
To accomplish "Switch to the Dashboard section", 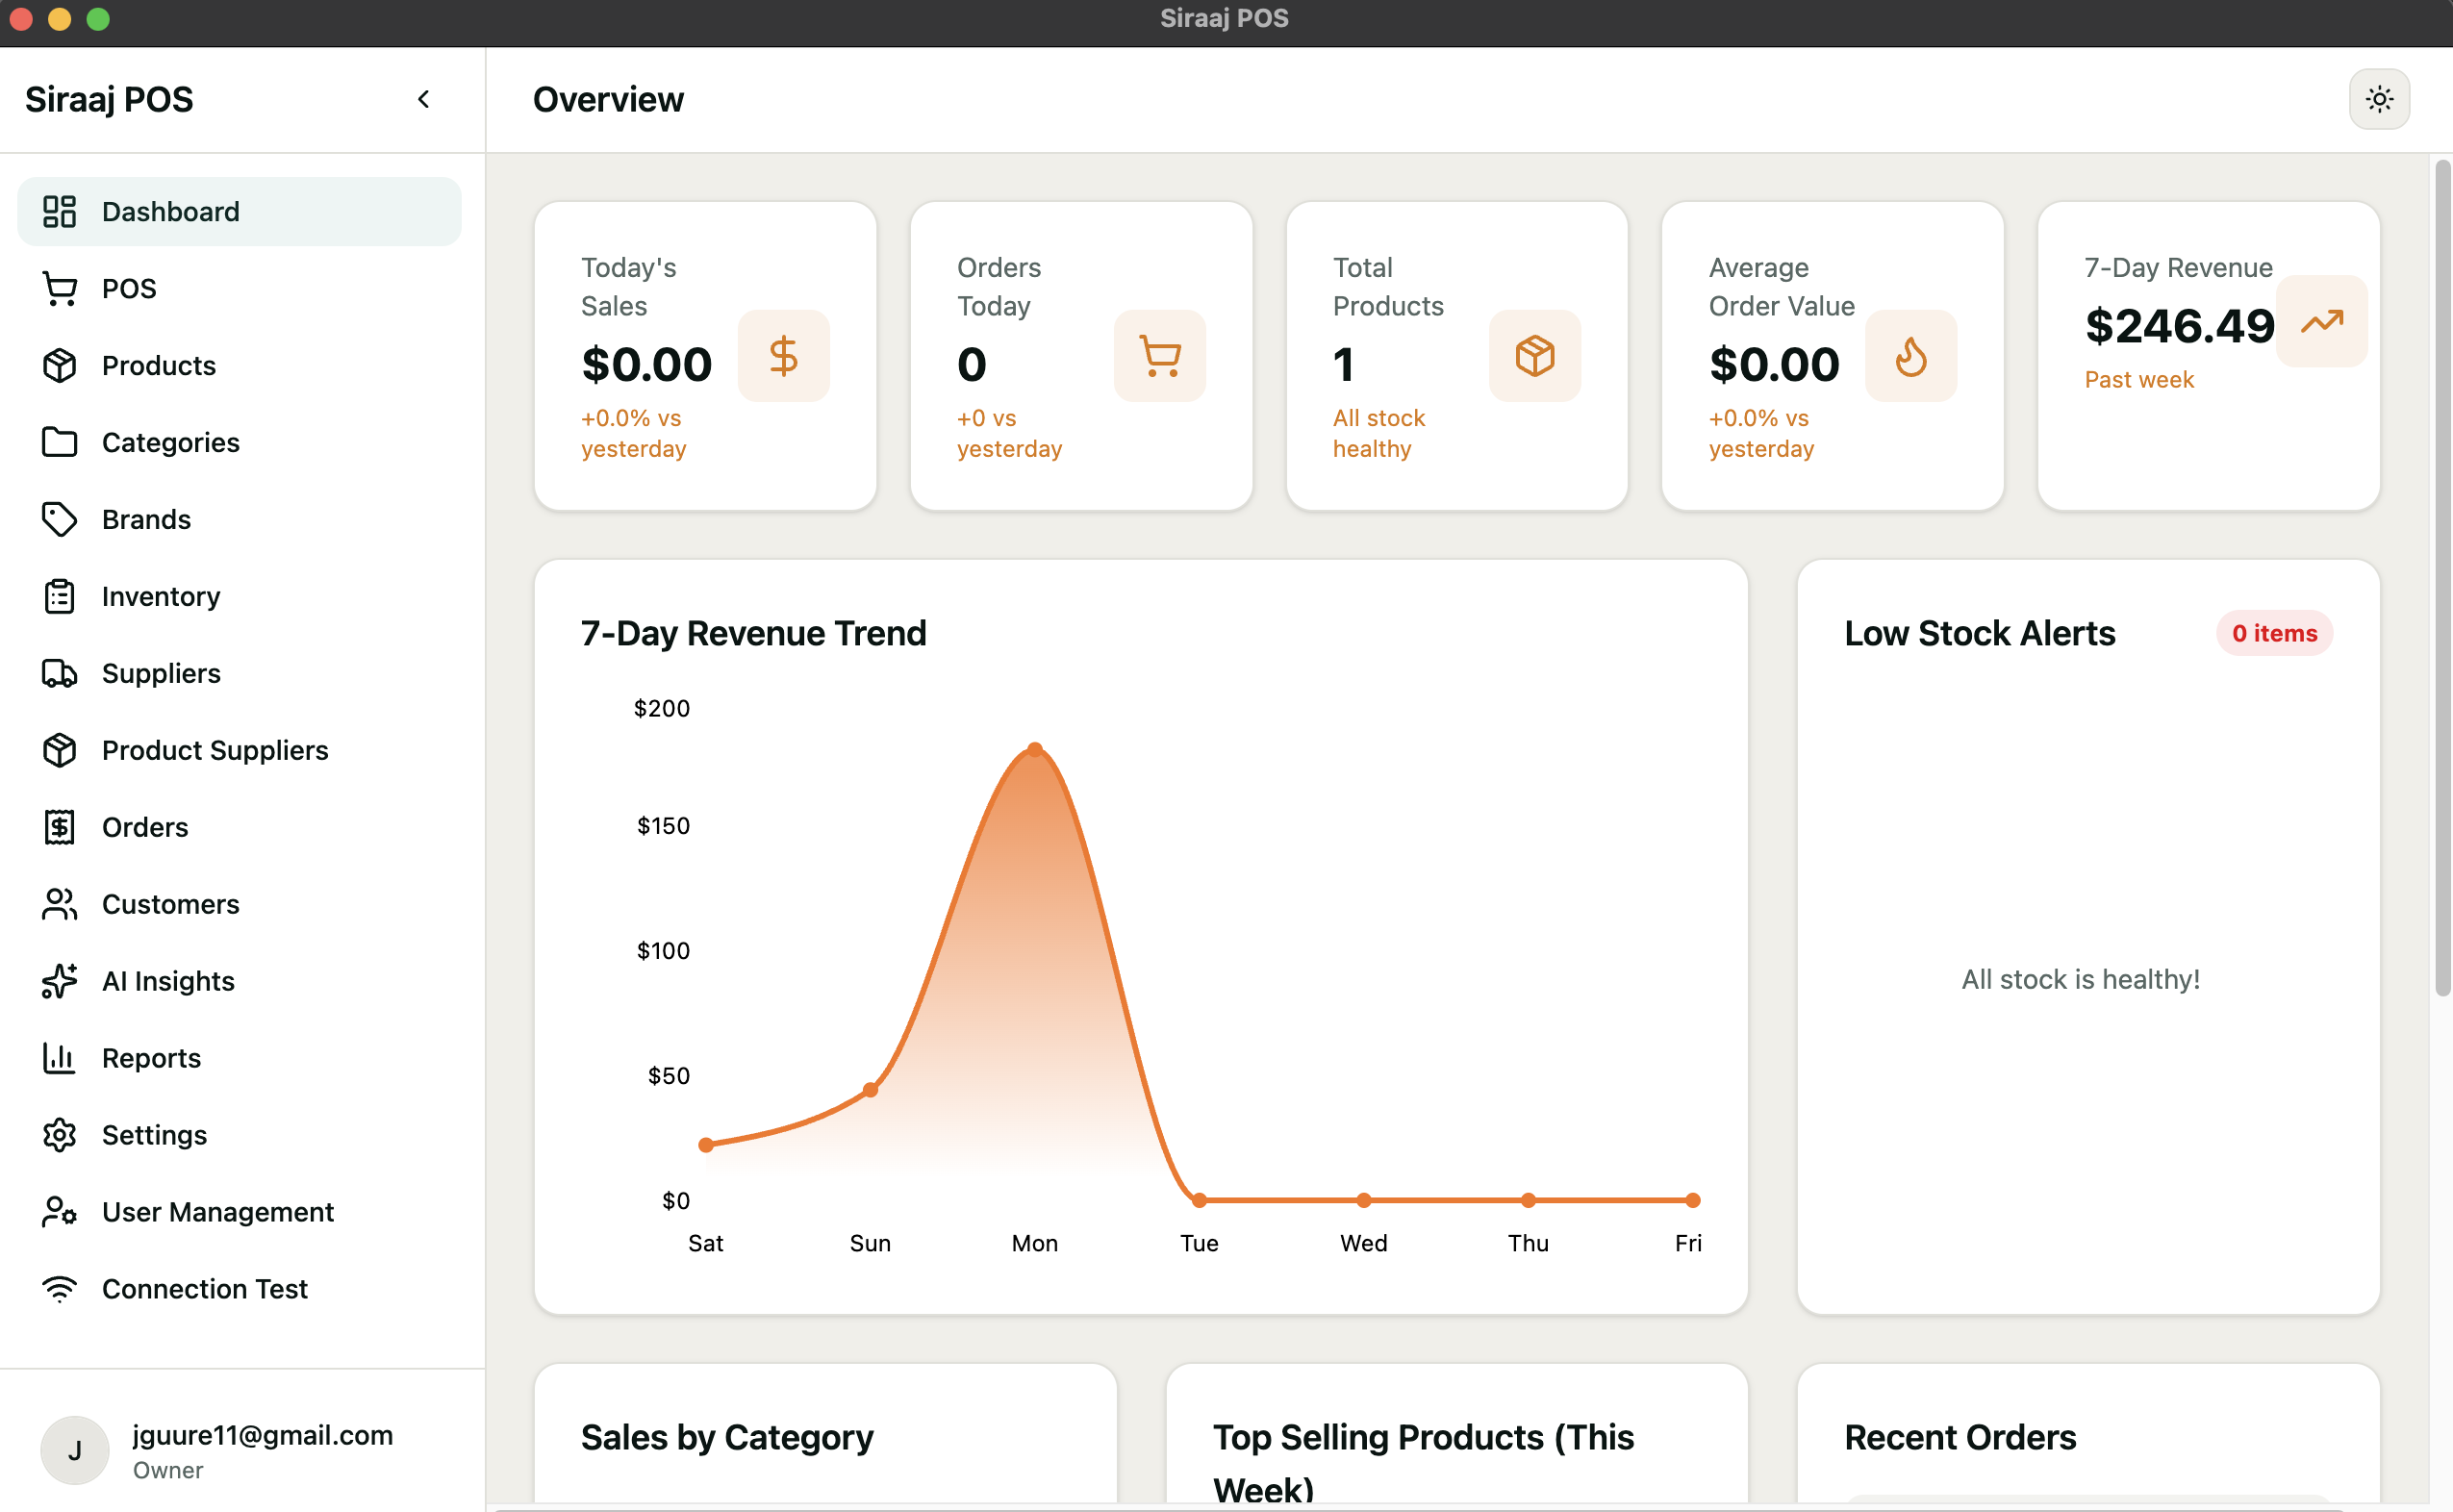I will tap(170, 211).
